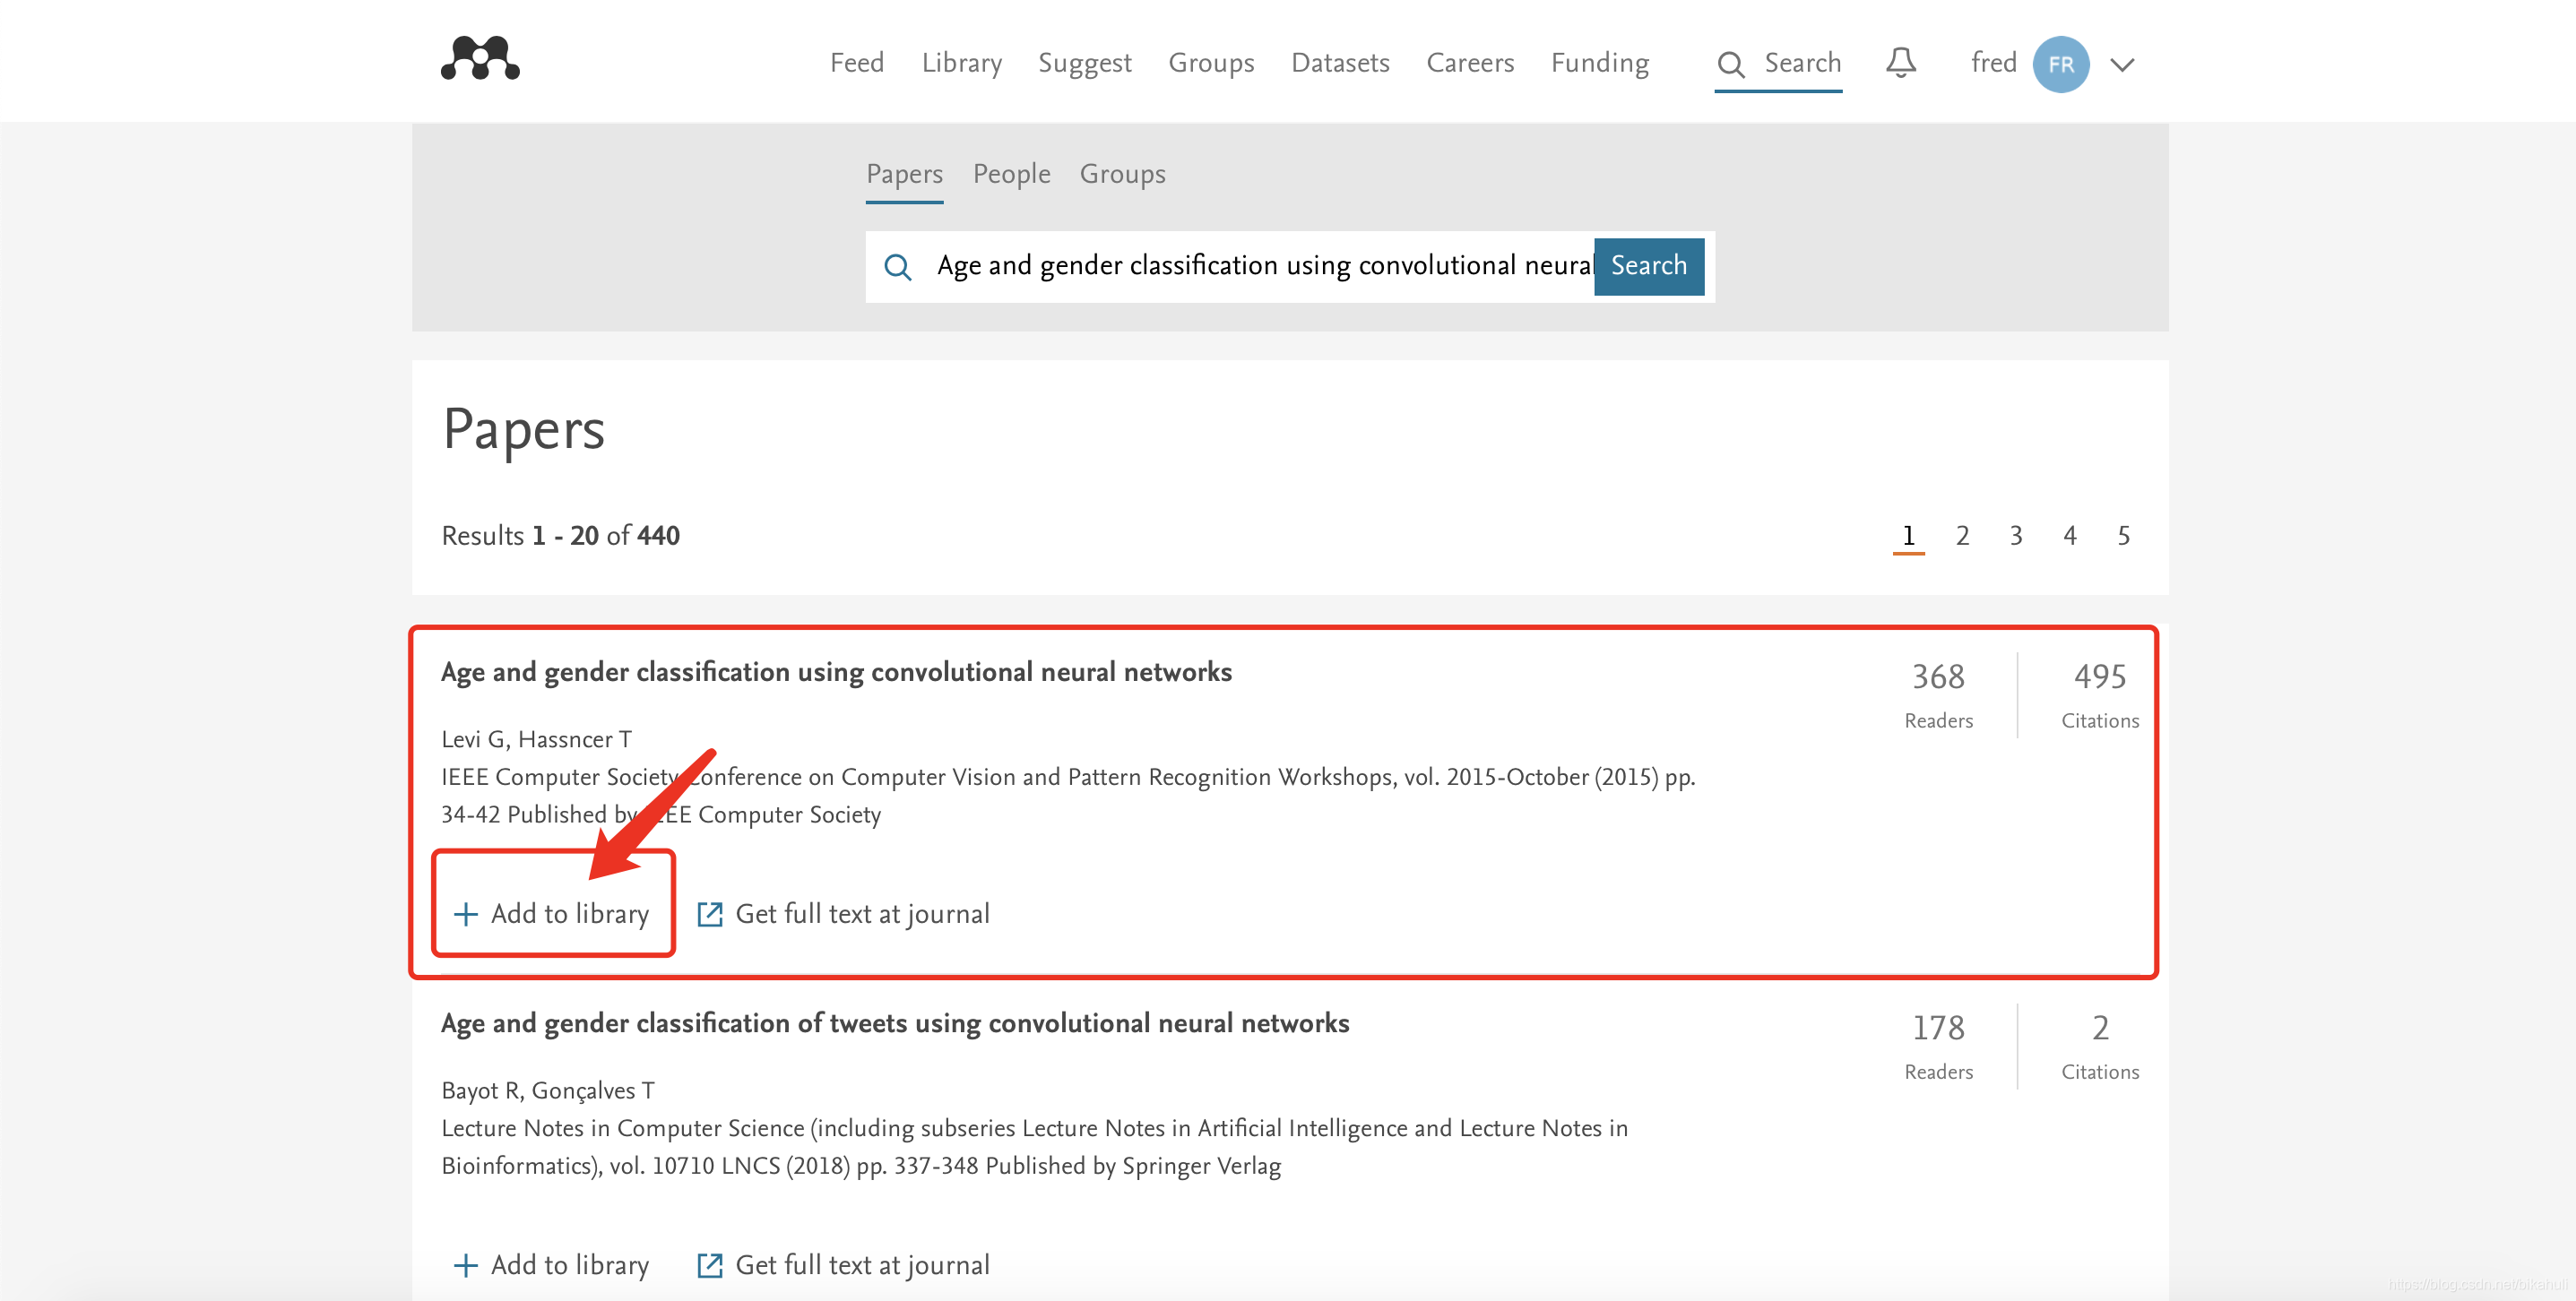Click the magnifier icon beside Search in navbar
Screen dimensions: 2576x1301
click(x=1731, y=64)
